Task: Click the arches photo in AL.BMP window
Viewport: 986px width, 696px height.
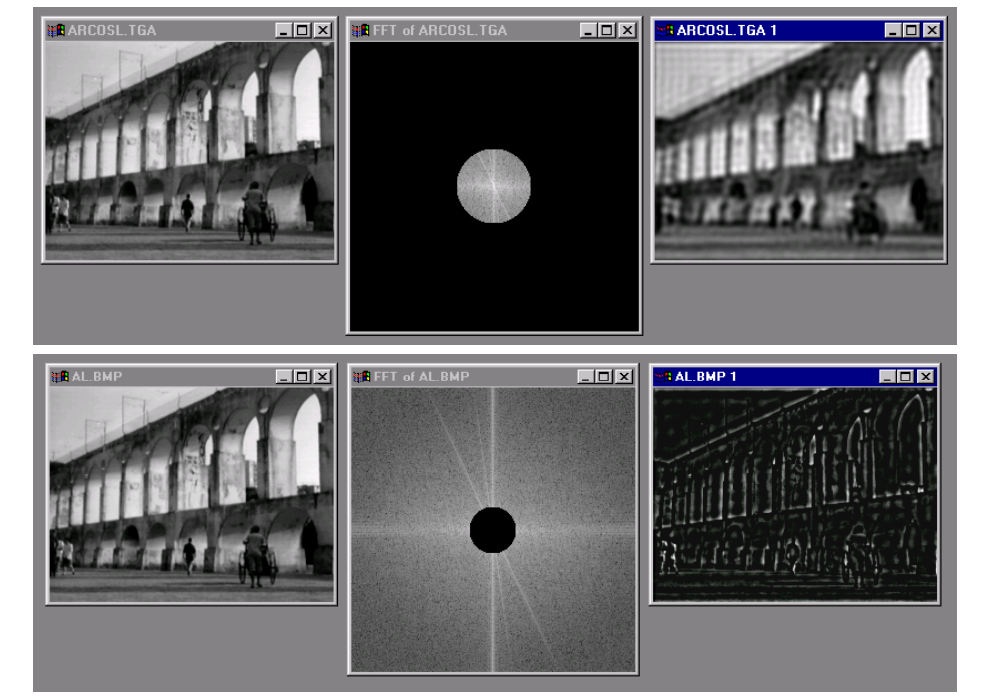Action: pyautogui.click(x=192, y=495)
